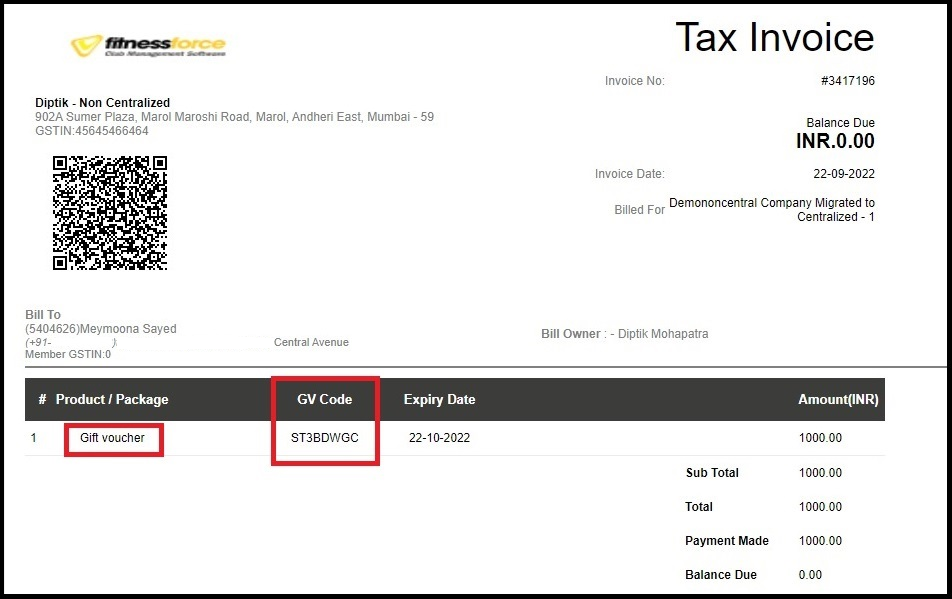Click the Diptik - Non Centralized company name
This screenshot has height=599, width=952.
click(x=103, y=103)
